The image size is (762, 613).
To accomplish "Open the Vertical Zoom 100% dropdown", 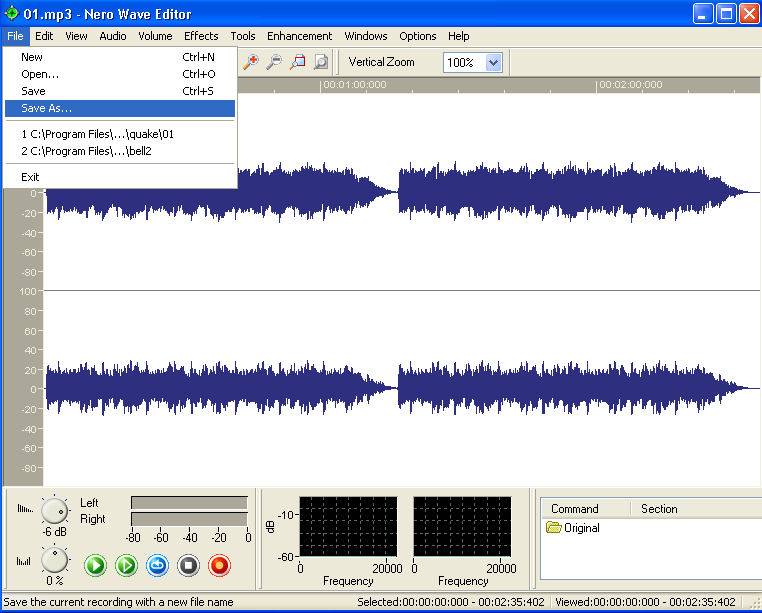I will (493, 62).
